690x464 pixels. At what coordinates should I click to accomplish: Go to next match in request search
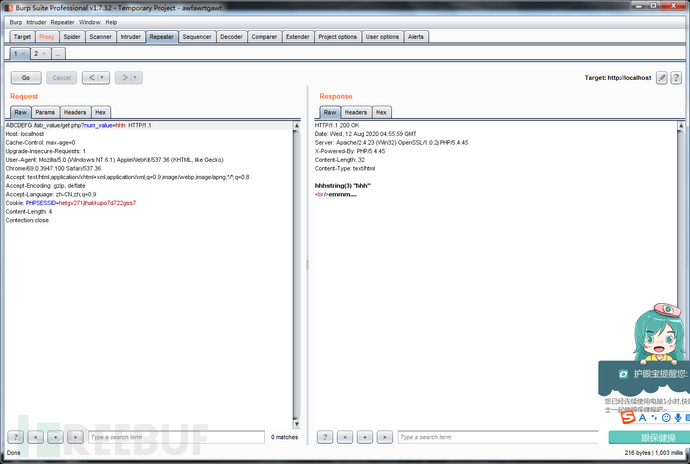click(x=75, y=437)
